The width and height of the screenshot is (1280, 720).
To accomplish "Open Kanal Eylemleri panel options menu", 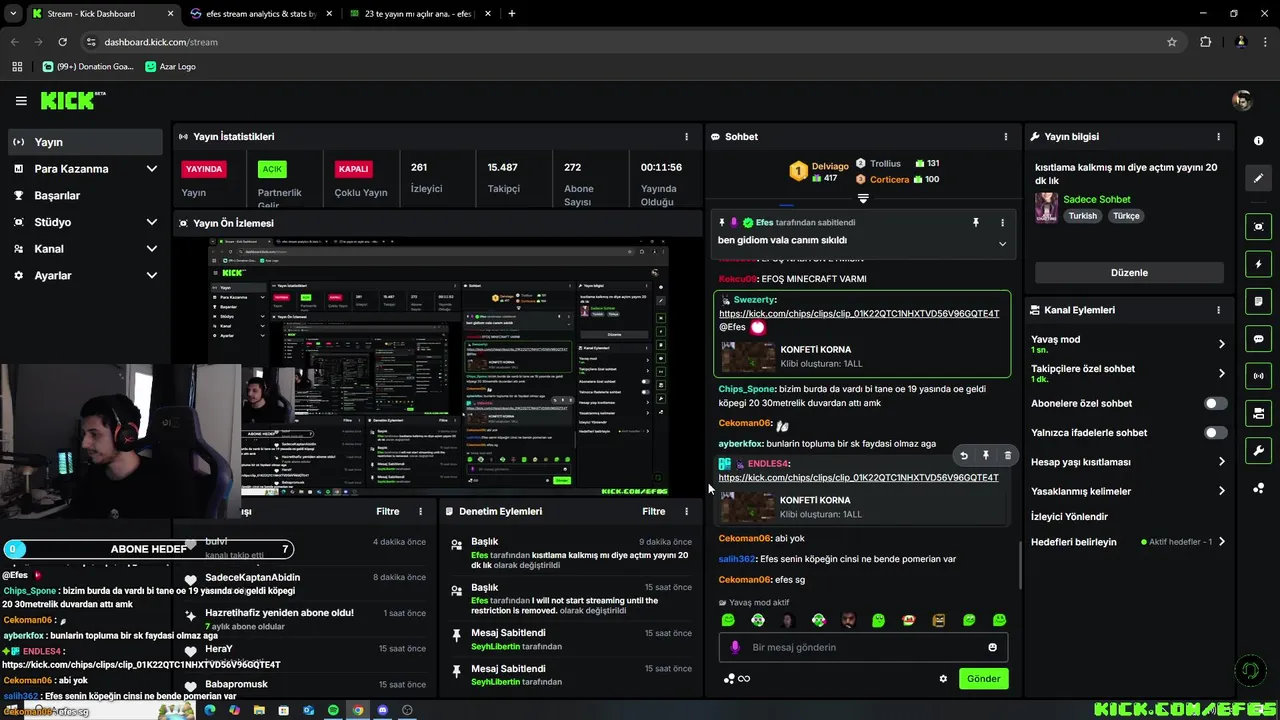I will click(x=1218, y=310).
